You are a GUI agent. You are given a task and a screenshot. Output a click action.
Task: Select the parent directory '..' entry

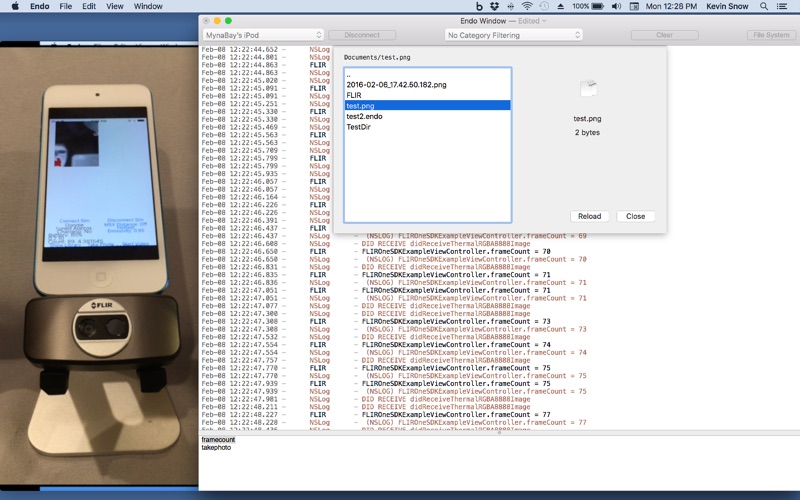coord(428,74)
